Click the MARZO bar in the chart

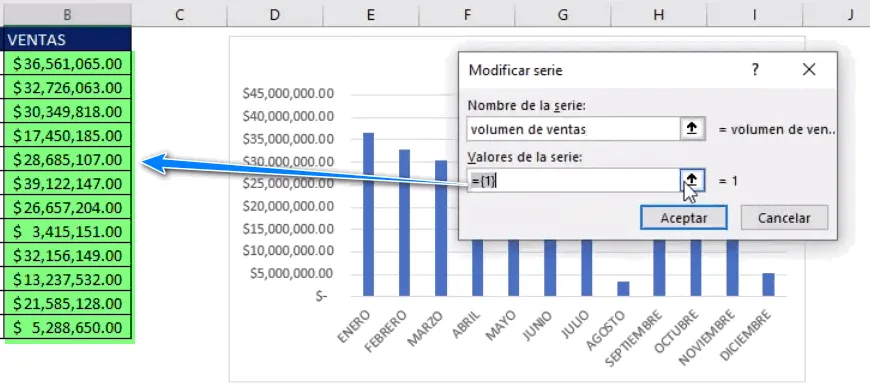441,228
